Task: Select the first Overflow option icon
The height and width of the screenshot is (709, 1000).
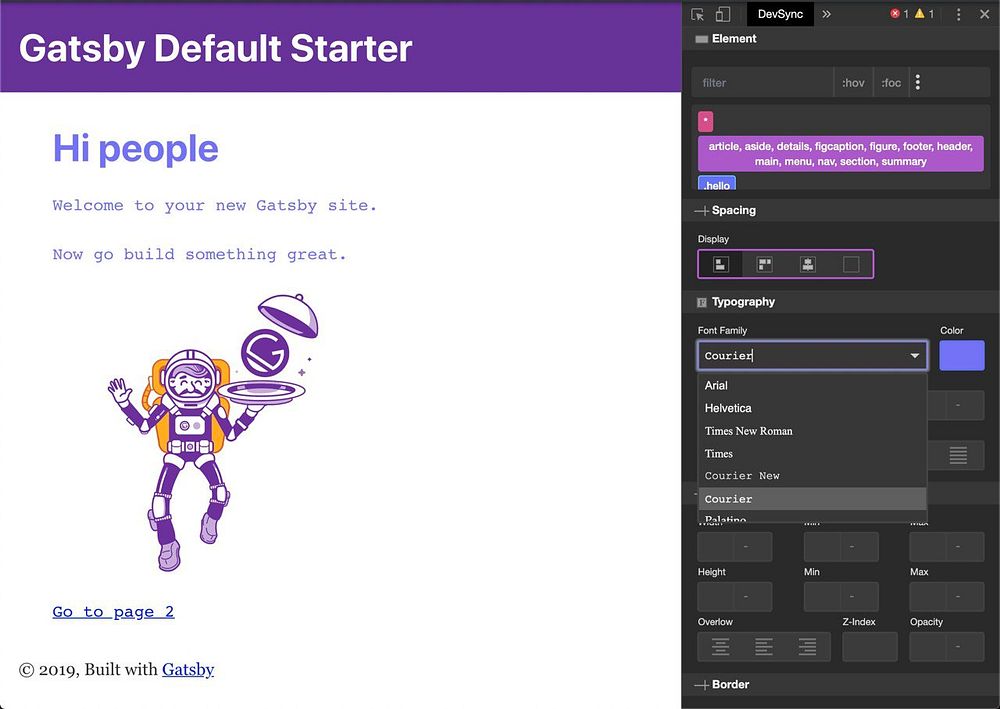Action: click(721, 647)
